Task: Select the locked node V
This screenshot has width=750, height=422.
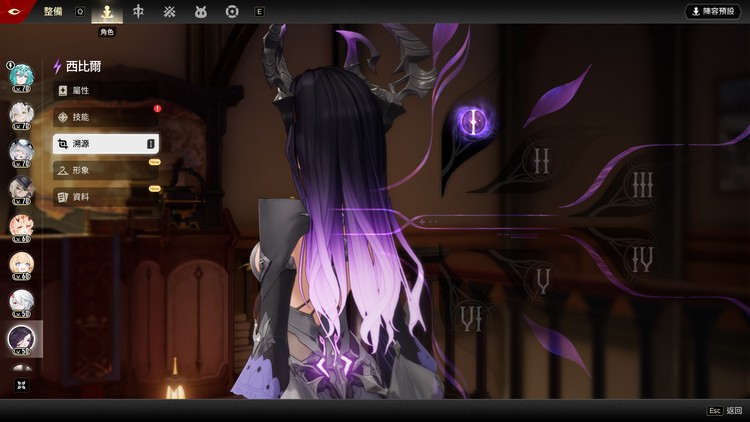Action: point(543,282)
